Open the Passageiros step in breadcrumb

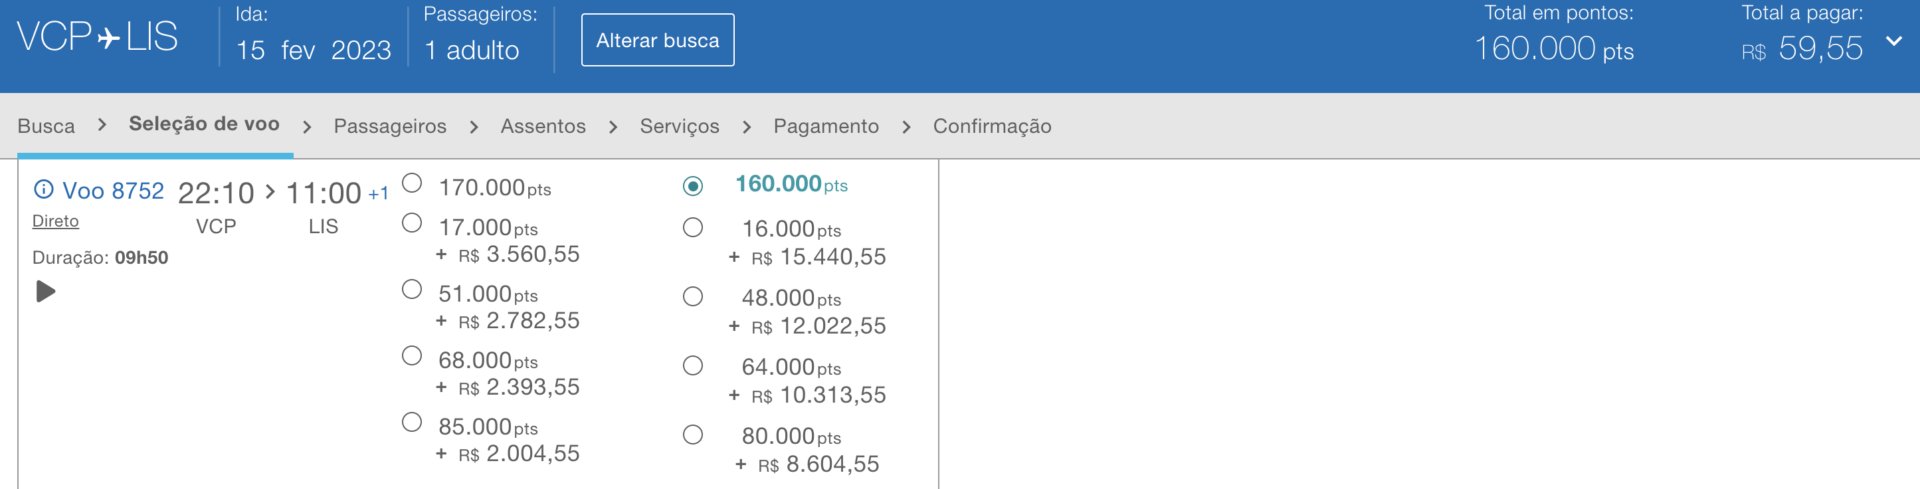point(390,126)
